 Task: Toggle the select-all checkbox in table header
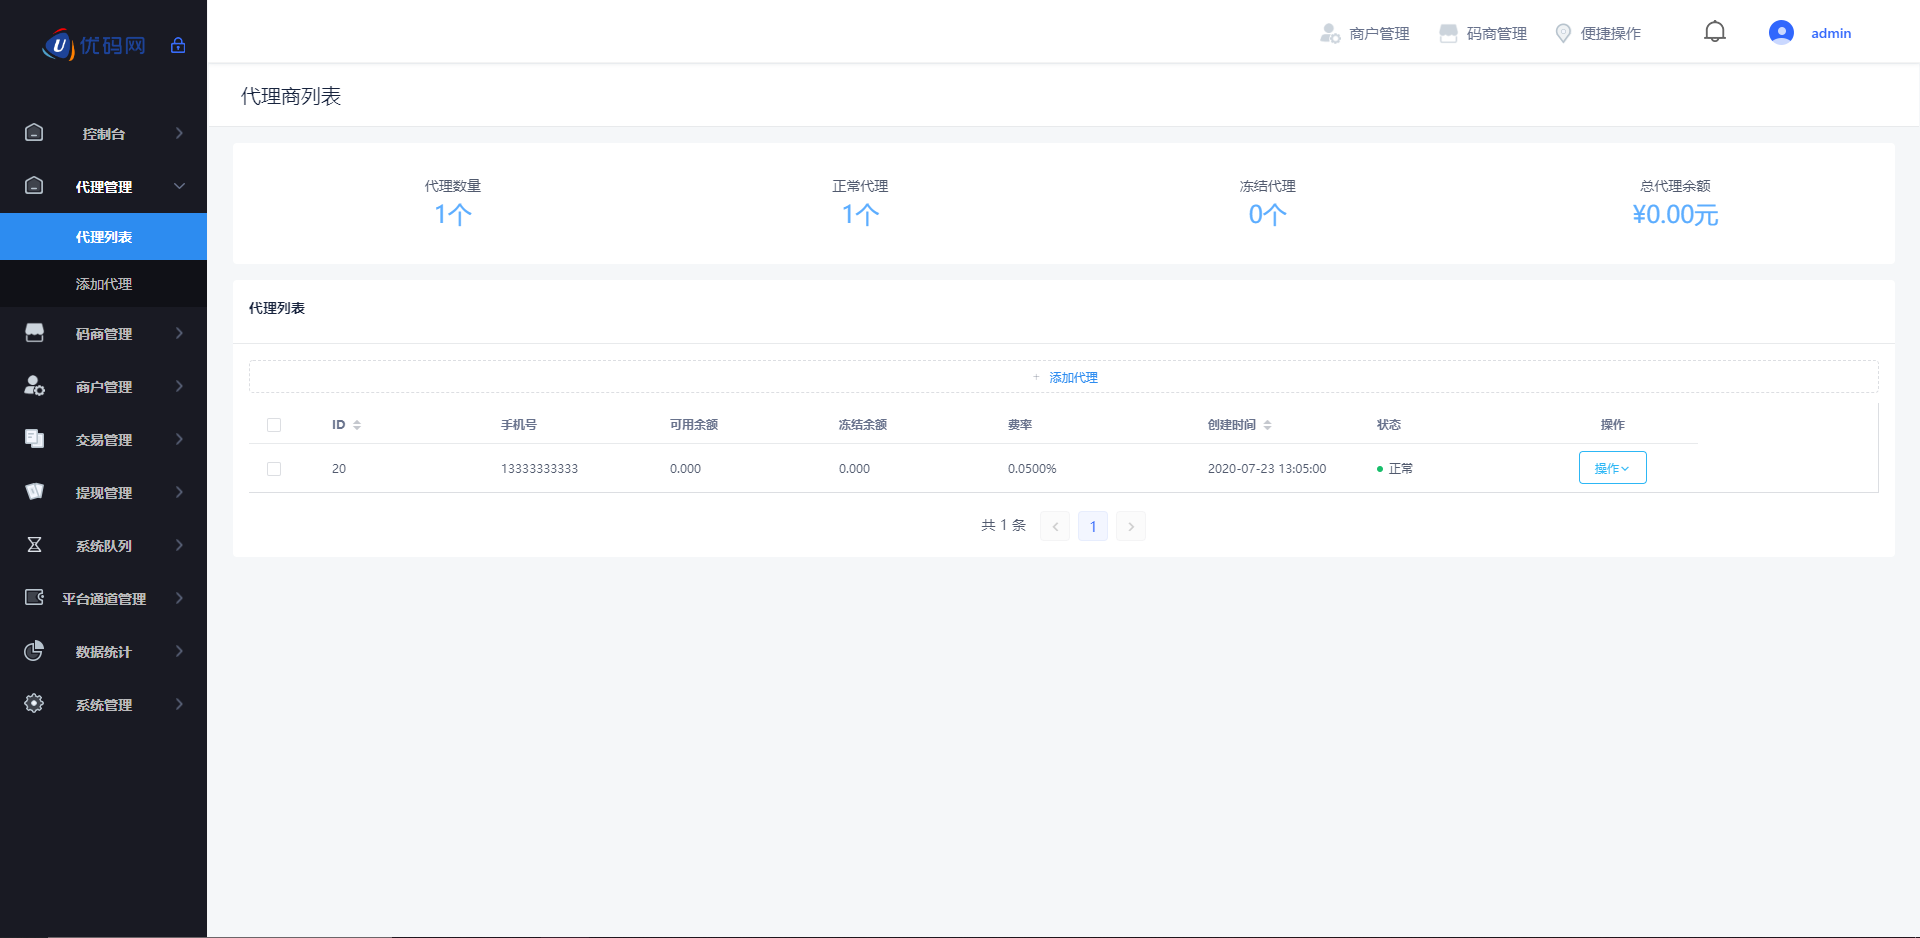coord(274,425)
